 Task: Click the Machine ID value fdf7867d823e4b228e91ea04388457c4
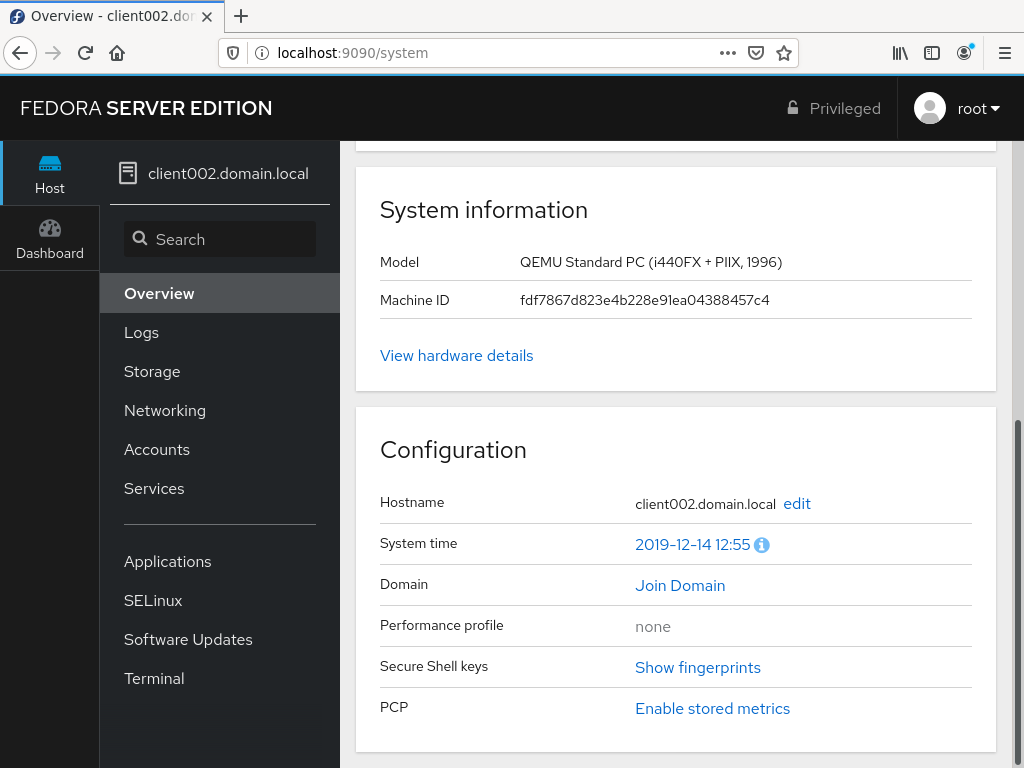pyautogui.click(x=645, y=300)
